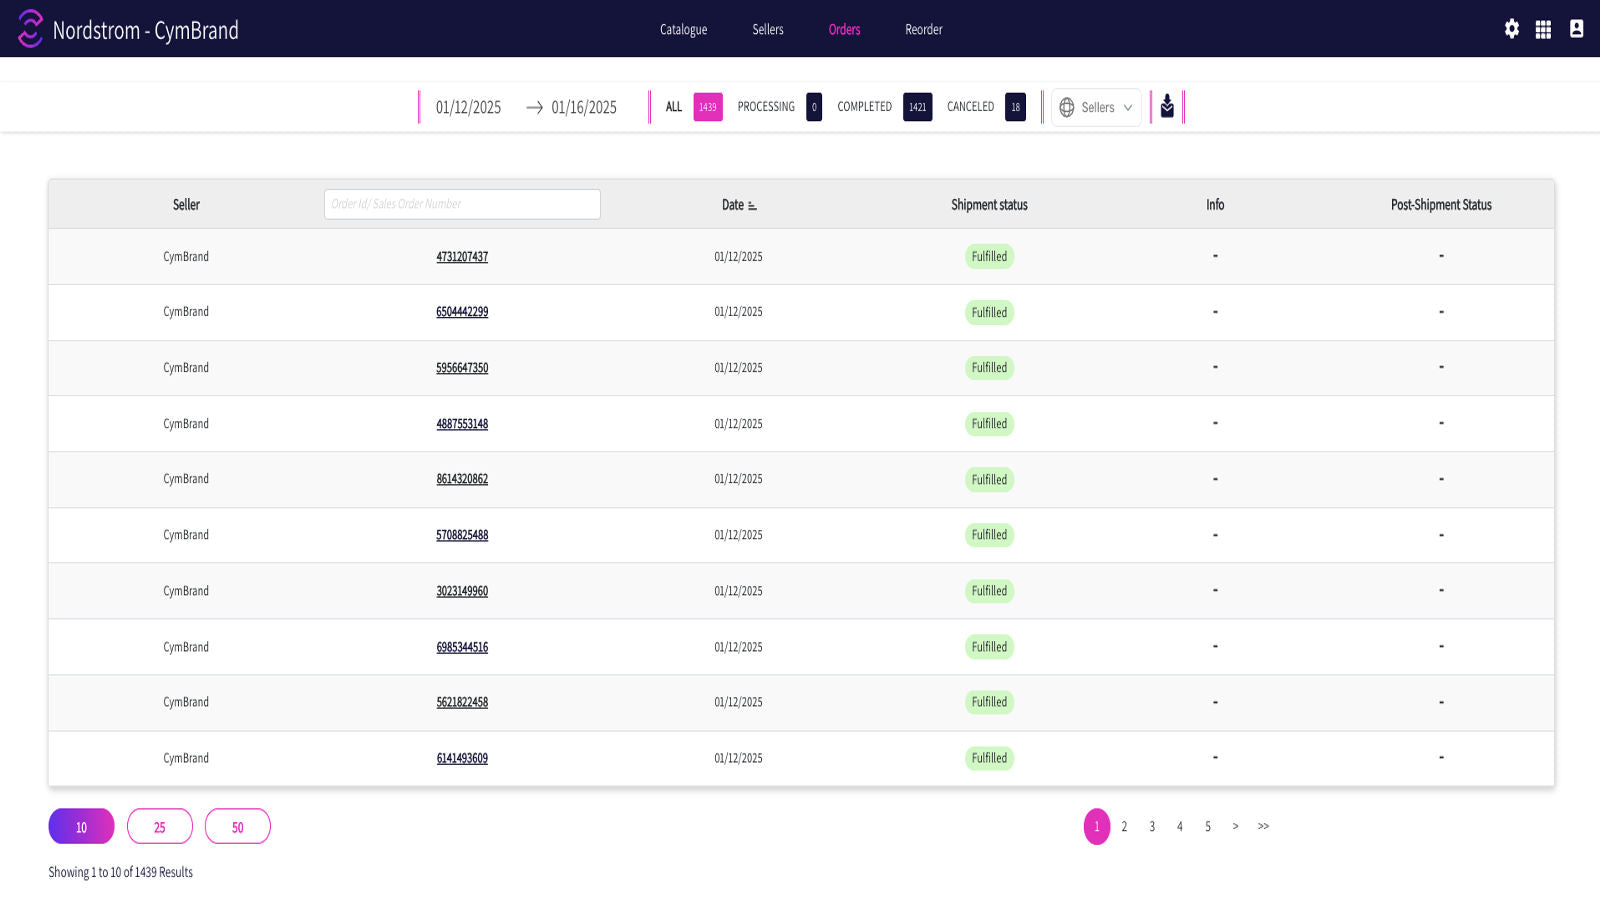
Task: Click the apps grid icon in top bar
Action: (x=1543, y=29)
